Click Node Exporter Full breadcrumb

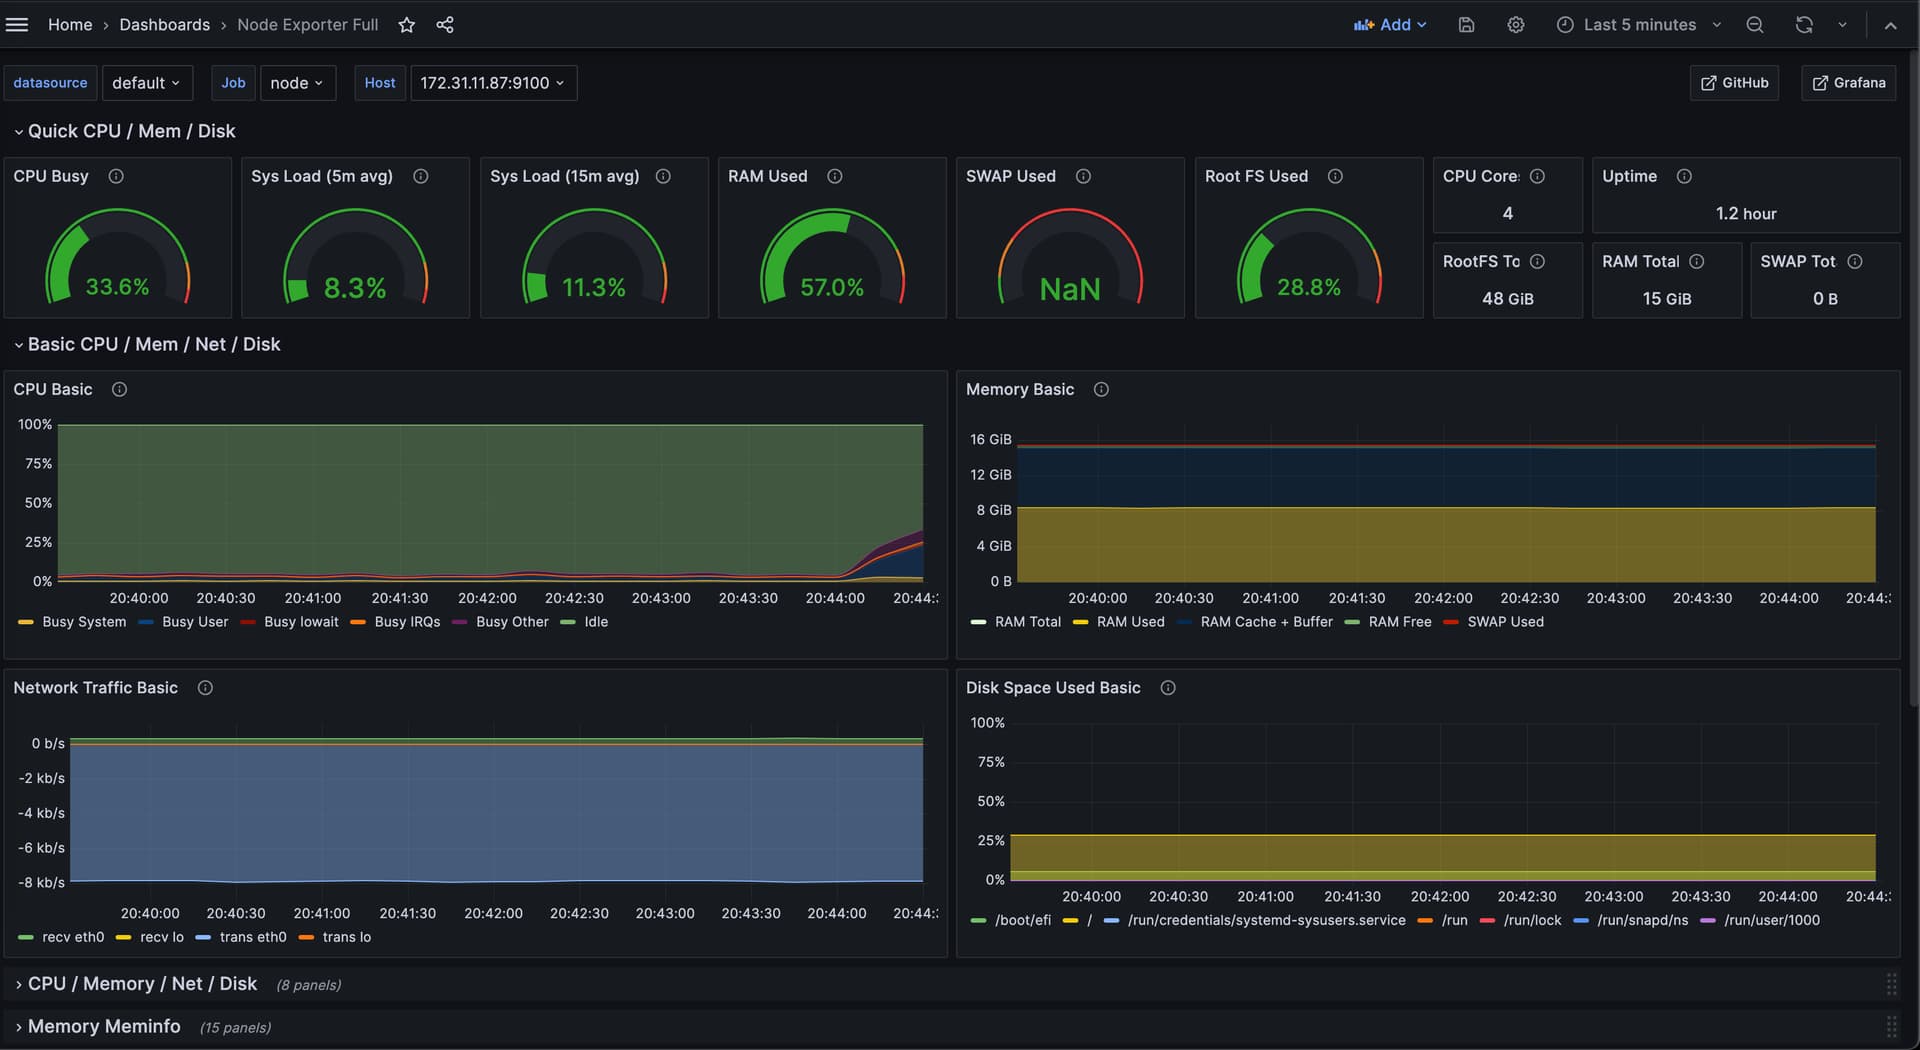(307, 25)
